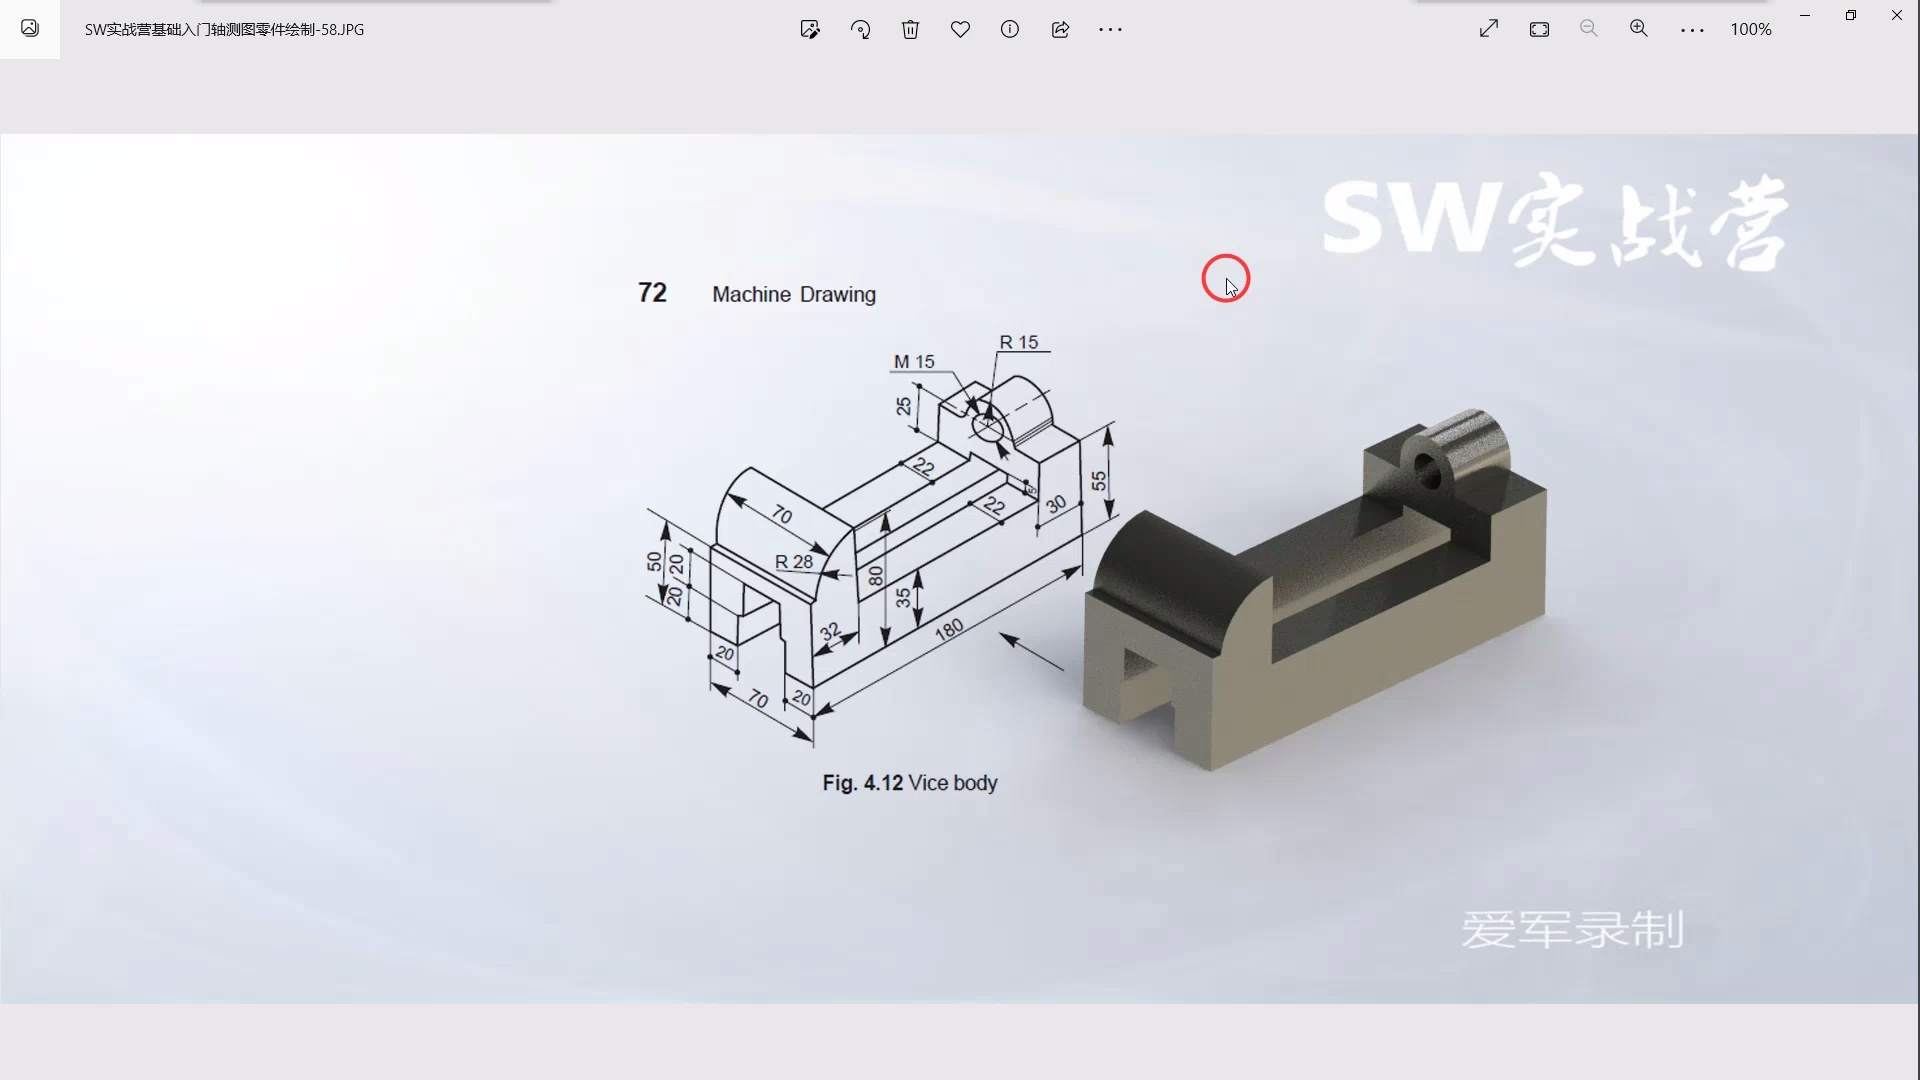Viewport: 1920px width, 1080px height.
Task: Open the zoom options menu
Action: click(1692, 29)
